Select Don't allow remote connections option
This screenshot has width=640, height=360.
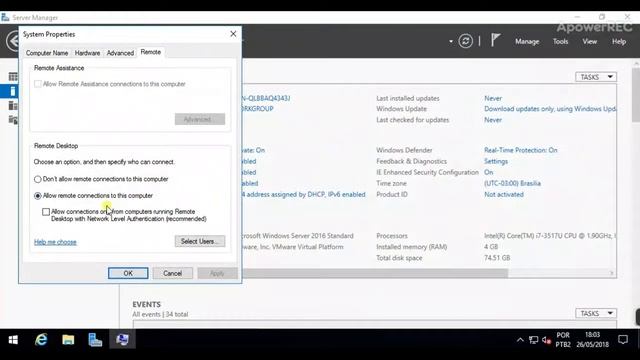tap(101, 179)
